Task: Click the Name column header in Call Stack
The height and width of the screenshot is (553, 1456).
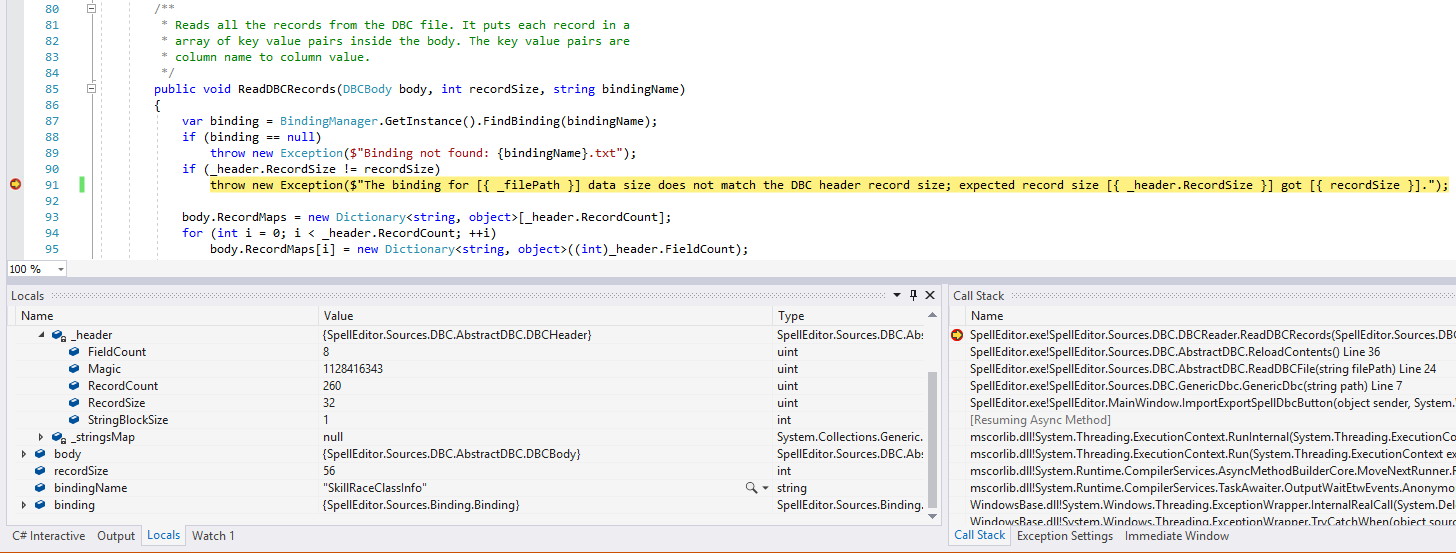Action: [x=1210, y=316]
